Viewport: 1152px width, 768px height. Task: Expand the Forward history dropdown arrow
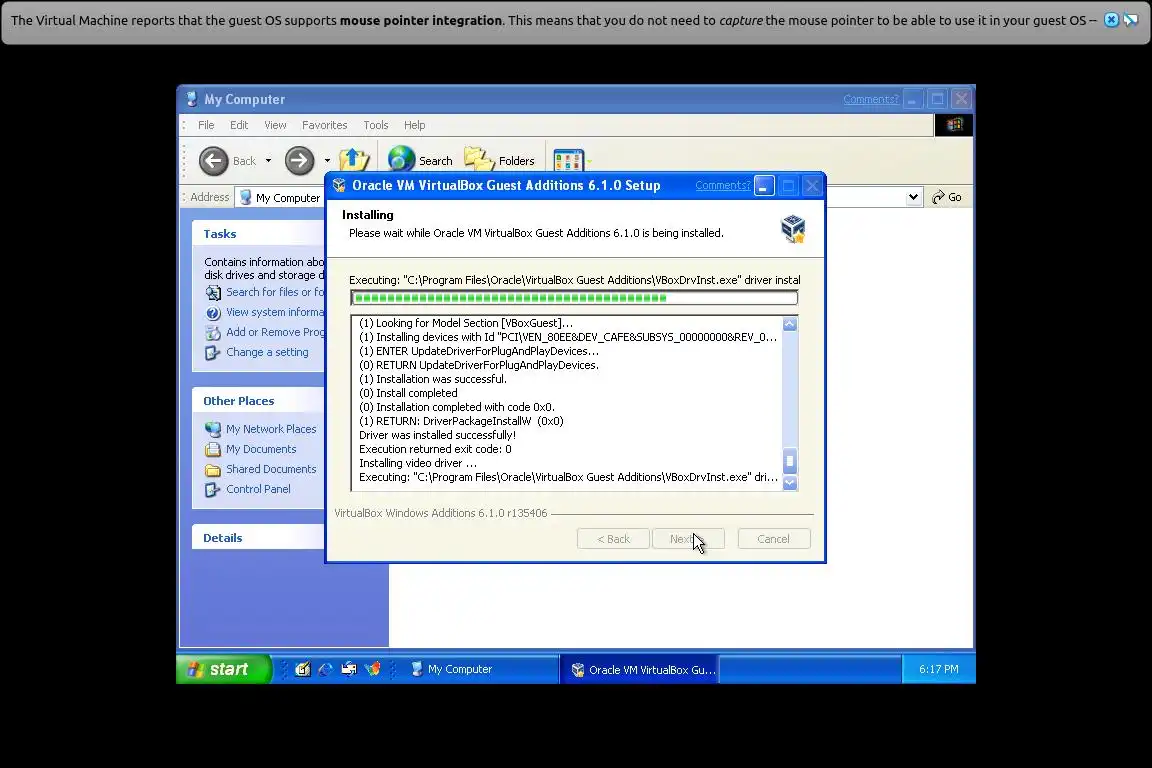(x=327, y=161)
